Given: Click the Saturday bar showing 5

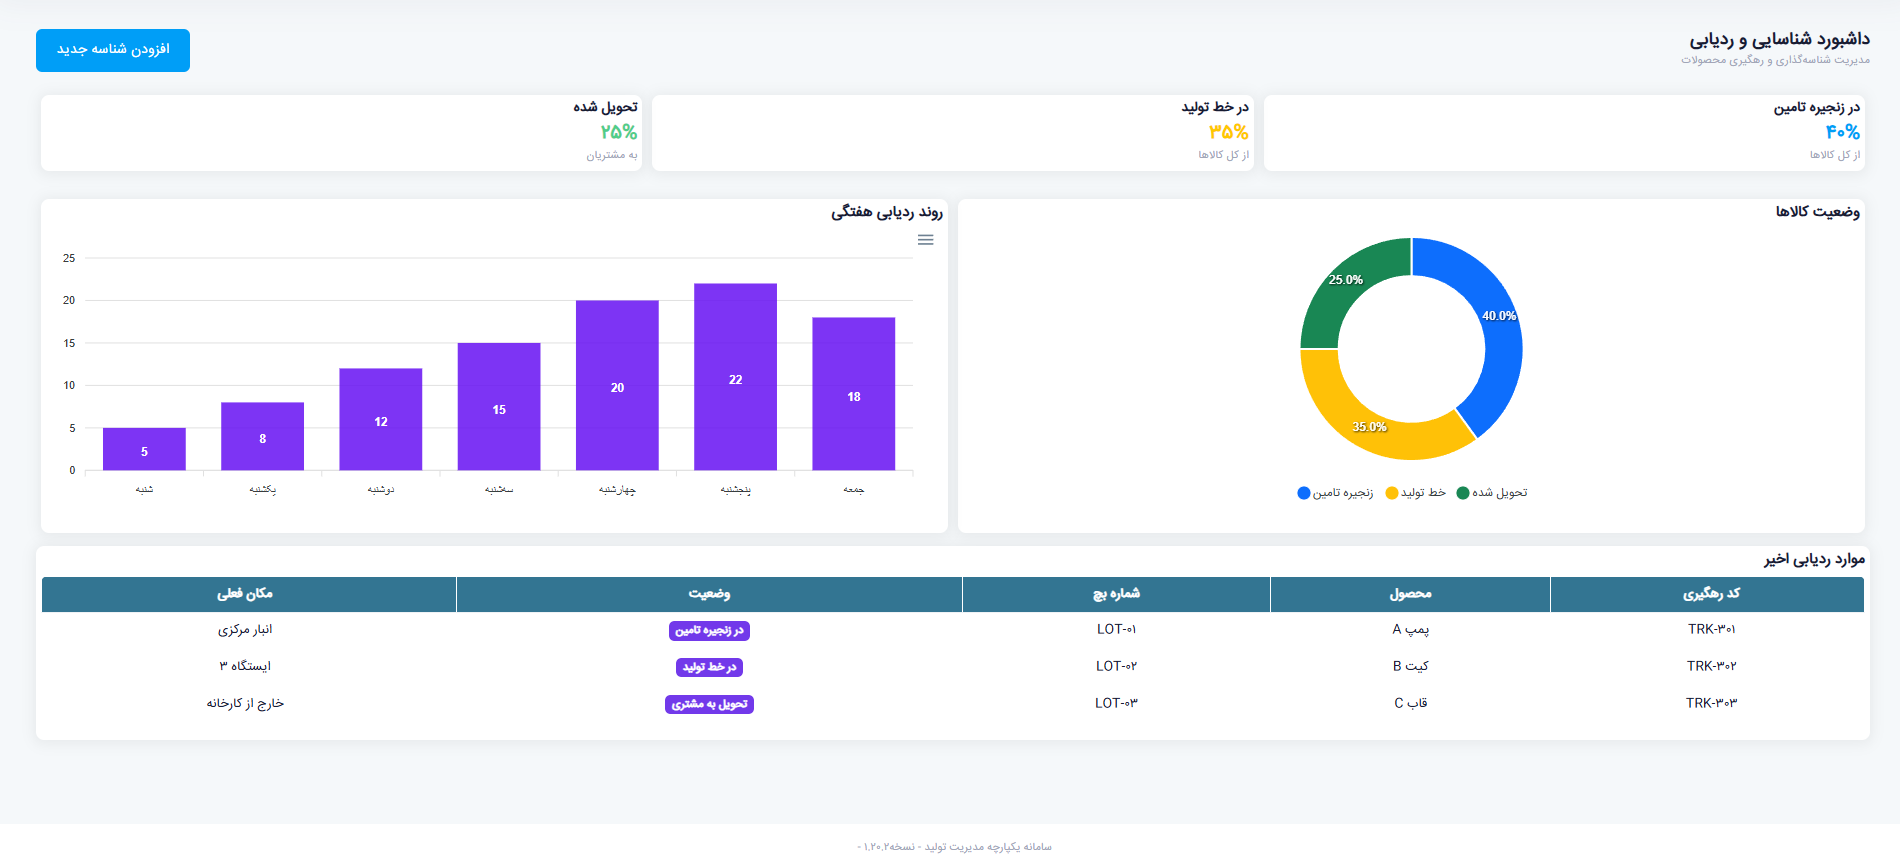Looking at the screenshot, I should (x=144, y=449).
